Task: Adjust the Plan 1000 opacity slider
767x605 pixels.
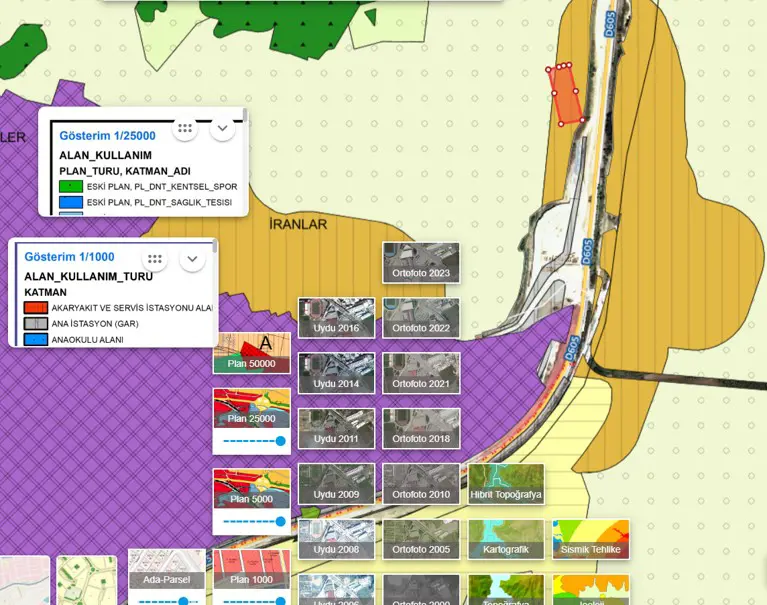Action: coord(254,601)
